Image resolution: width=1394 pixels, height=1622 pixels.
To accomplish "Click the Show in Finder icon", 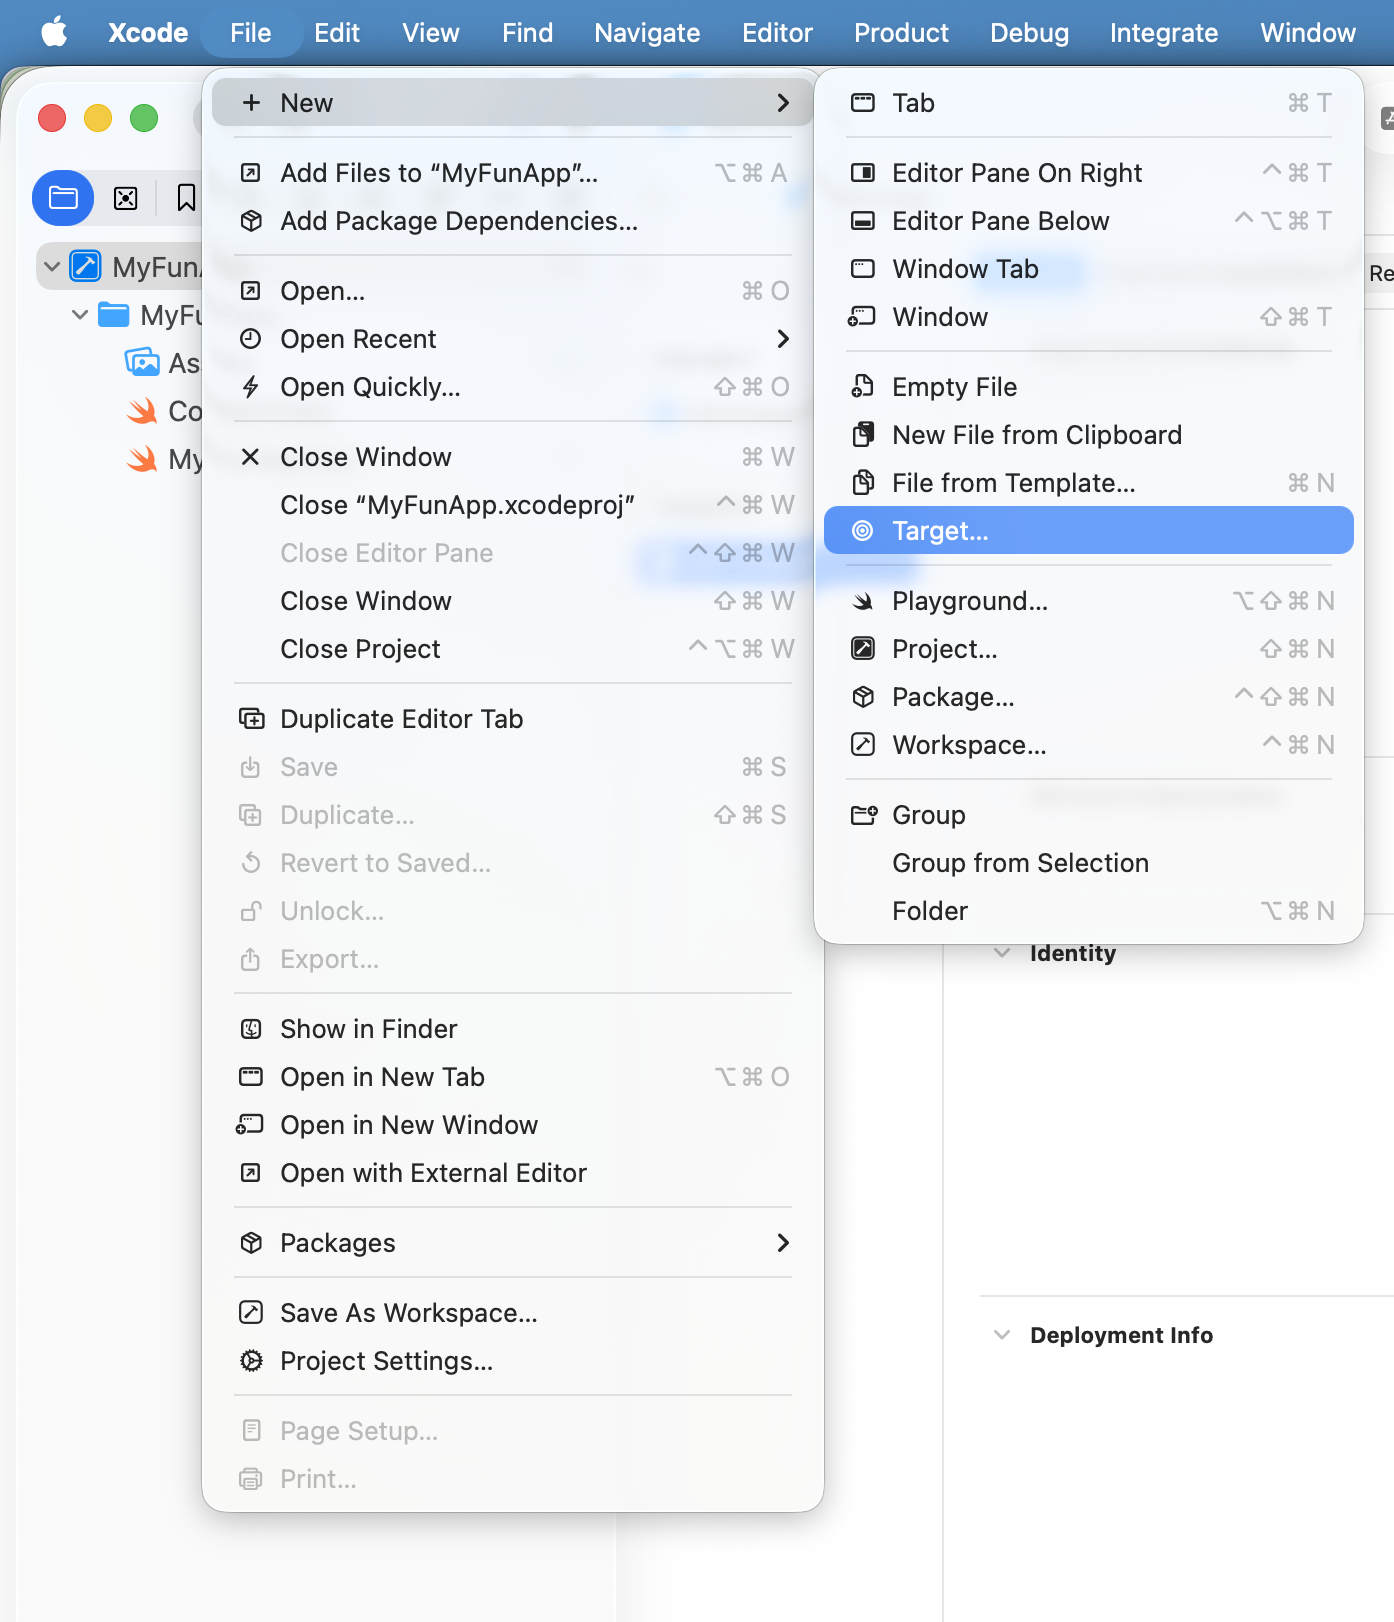I will click(x=251, y=1029).
